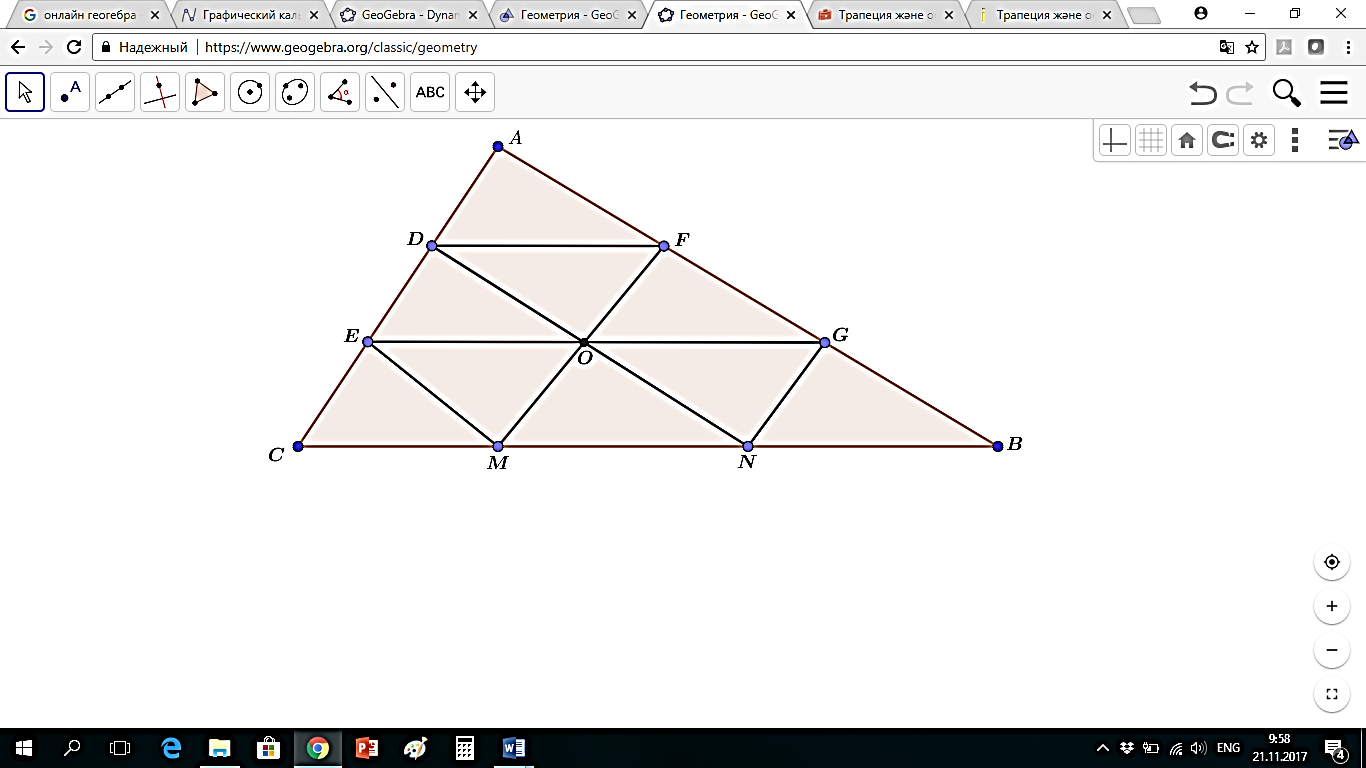Select the Line tool

click(115, 92)
